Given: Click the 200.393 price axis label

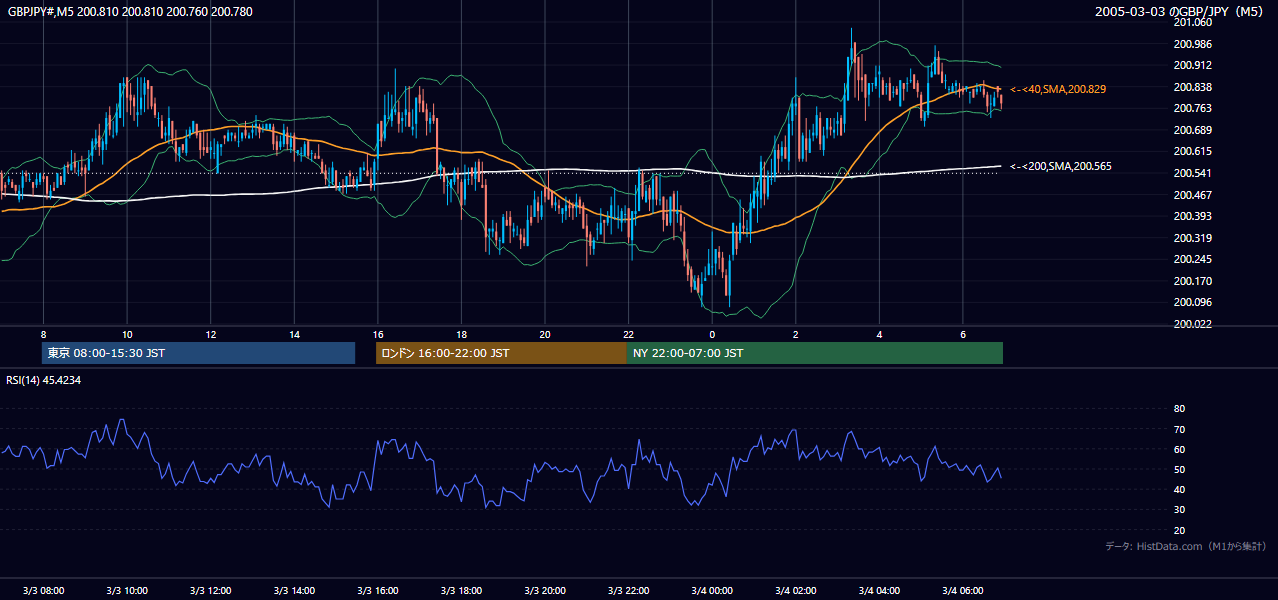Looking at the screenshot, I should pos(1194,216).
